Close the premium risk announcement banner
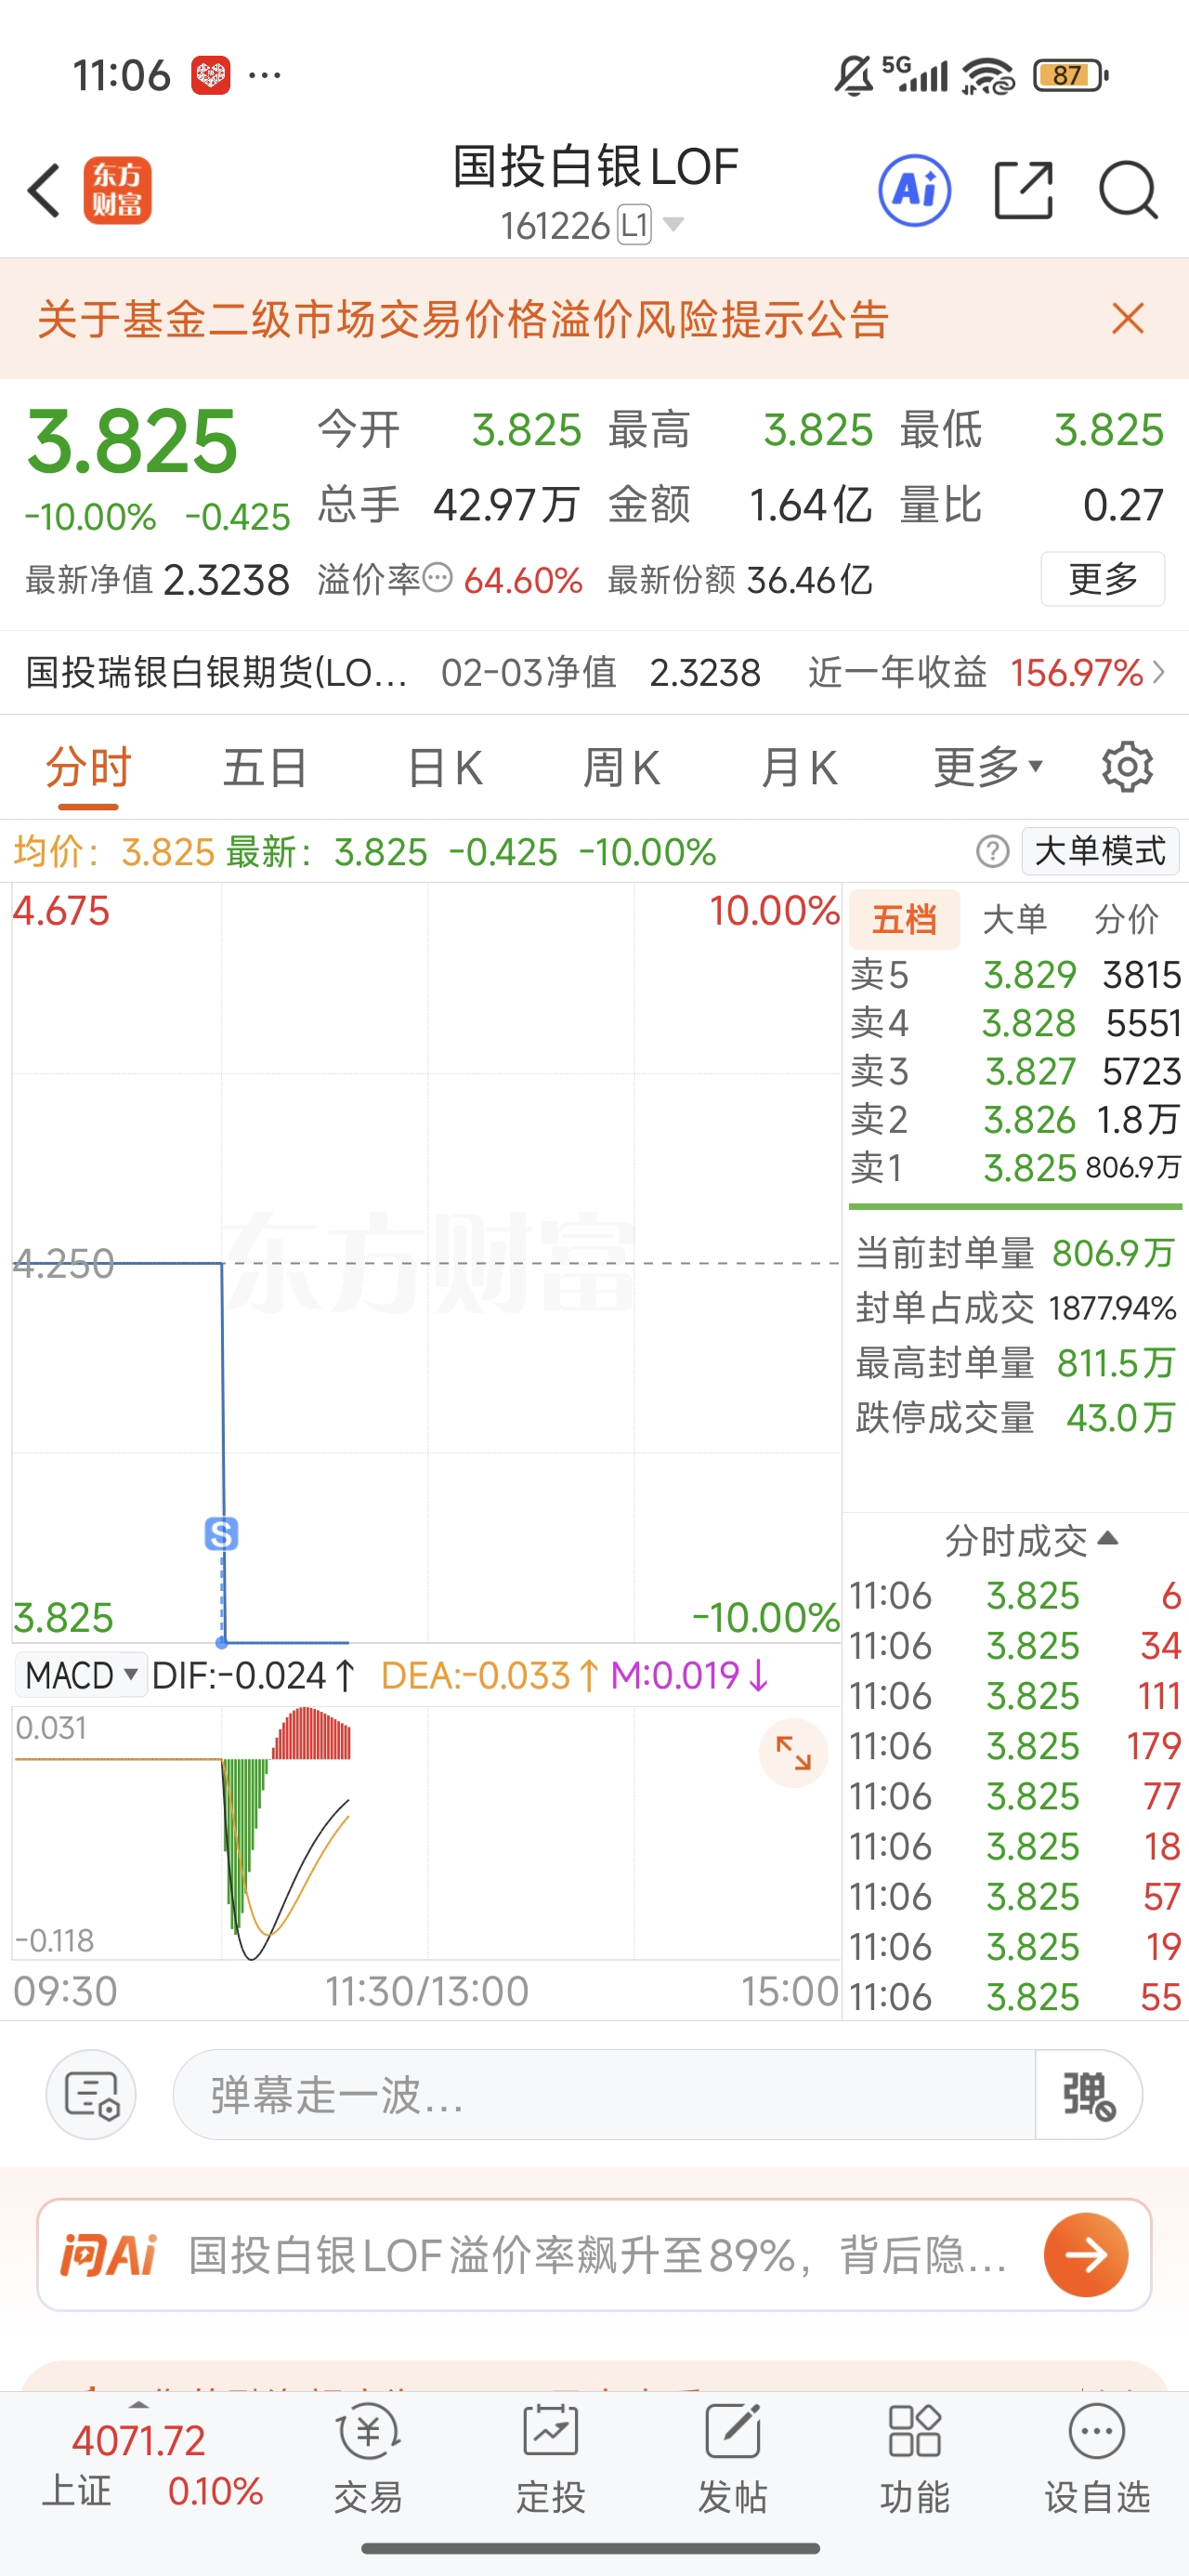Image resolution: width=1189 pixels, height=2576 pixels. click(x=1127, y=319)
